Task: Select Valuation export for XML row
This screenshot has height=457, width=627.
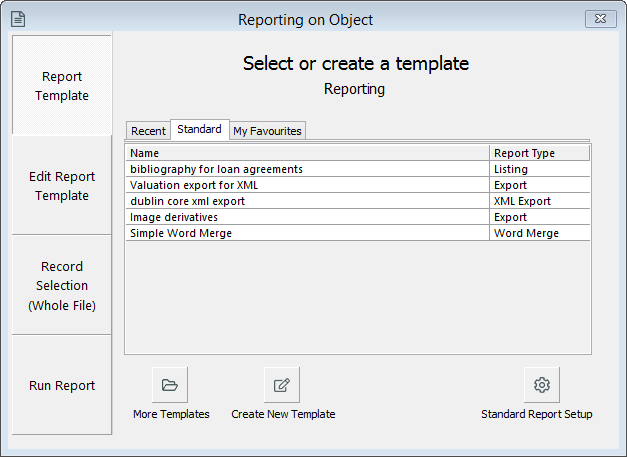Action: click(x=358, y=185)
